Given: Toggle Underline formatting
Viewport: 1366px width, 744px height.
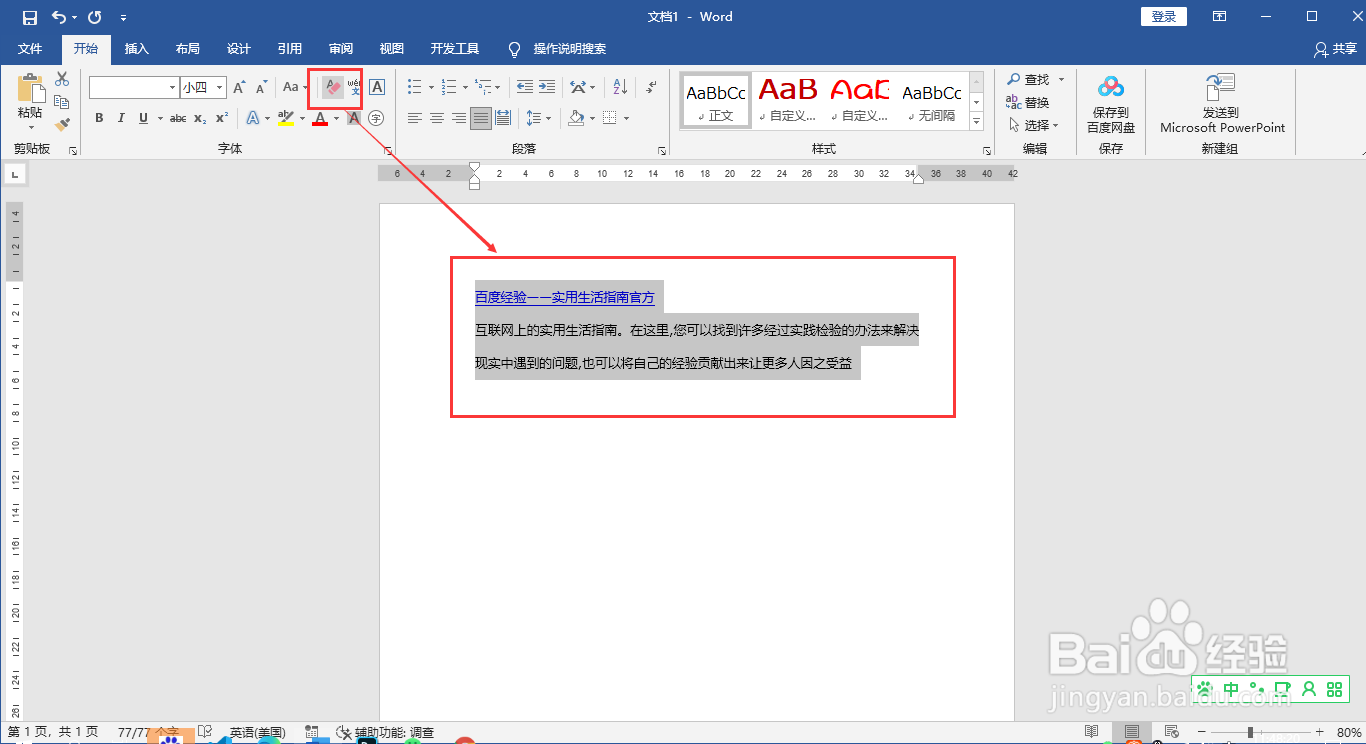Looking at the screenshot, I should click(144, 118).
